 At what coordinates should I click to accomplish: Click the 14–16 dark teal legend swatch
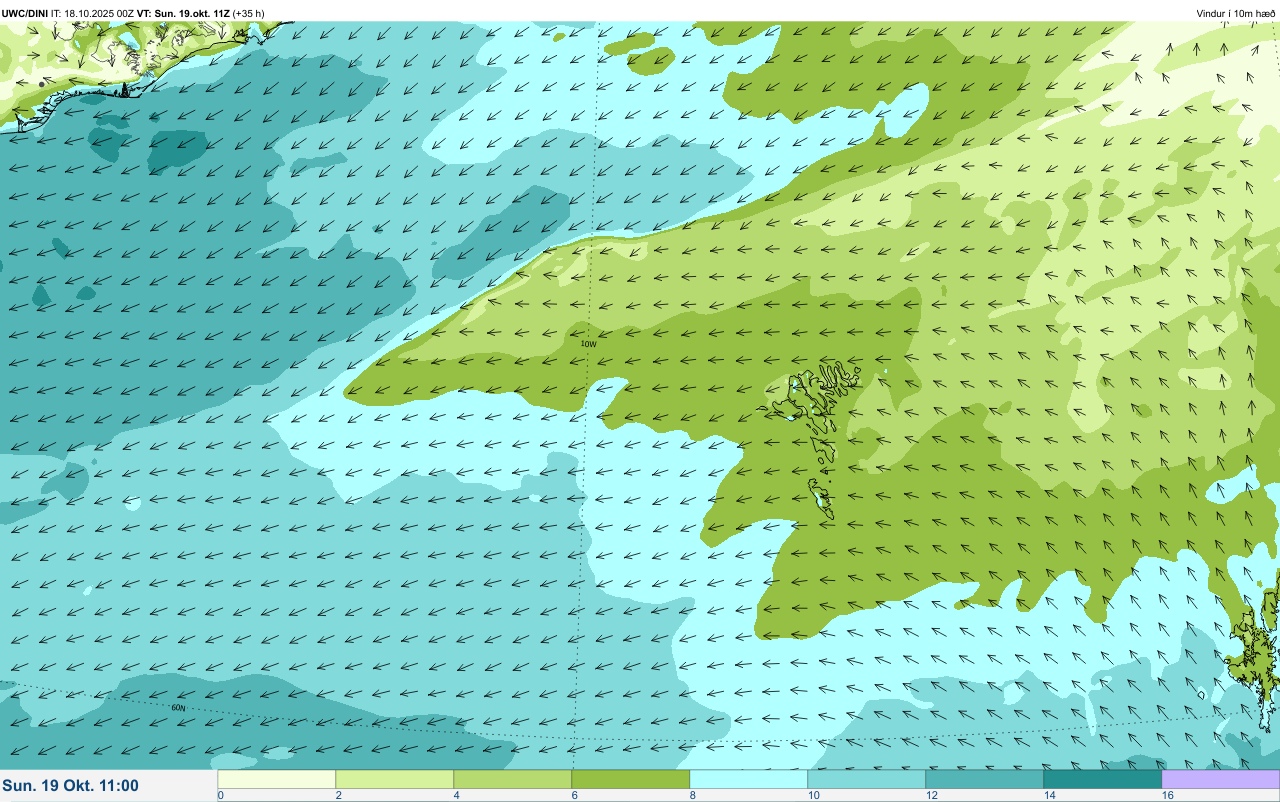pos(1103,778)
